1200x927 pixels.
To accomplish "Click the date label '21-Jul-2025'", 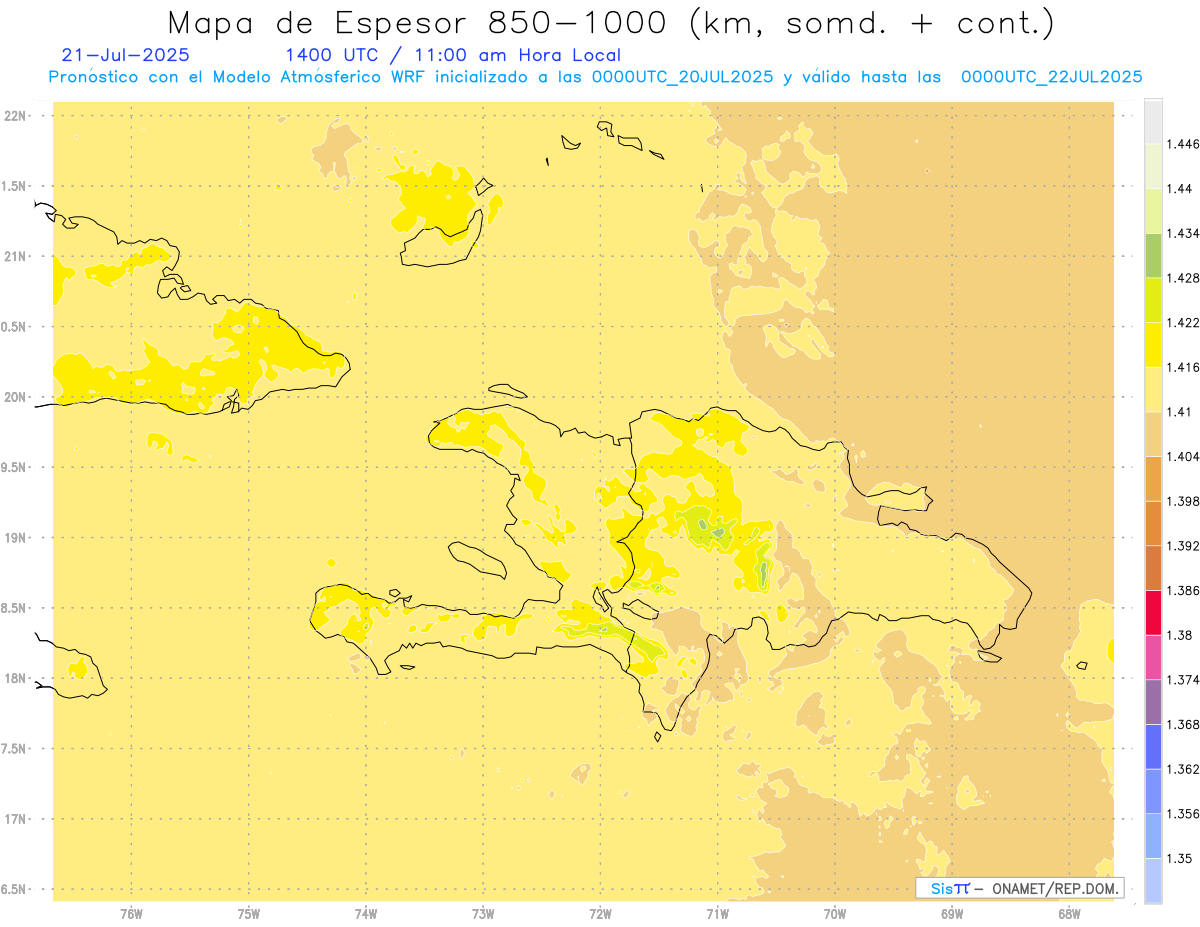I will coord(125,55).
